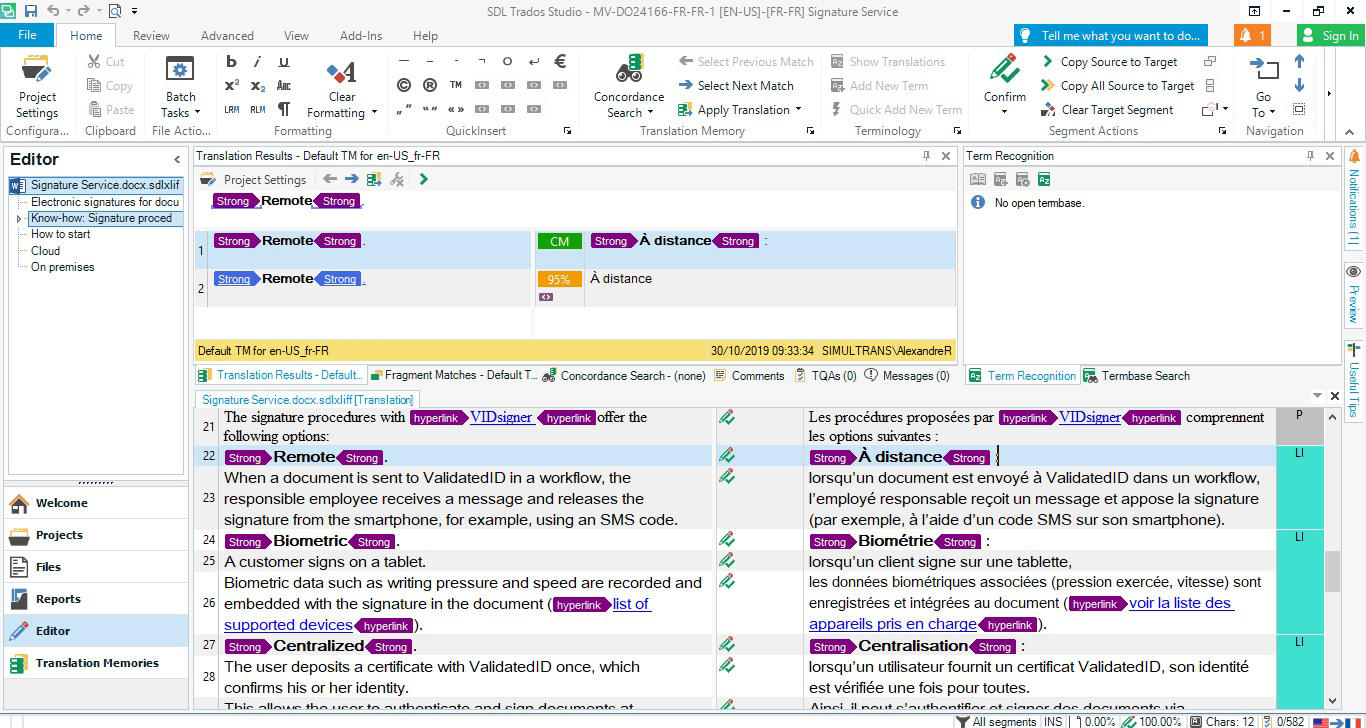This screenshot has height=728, width=1366.
Task: Open Project Settings in the ribbon
Action: click(x=37, y=86)
